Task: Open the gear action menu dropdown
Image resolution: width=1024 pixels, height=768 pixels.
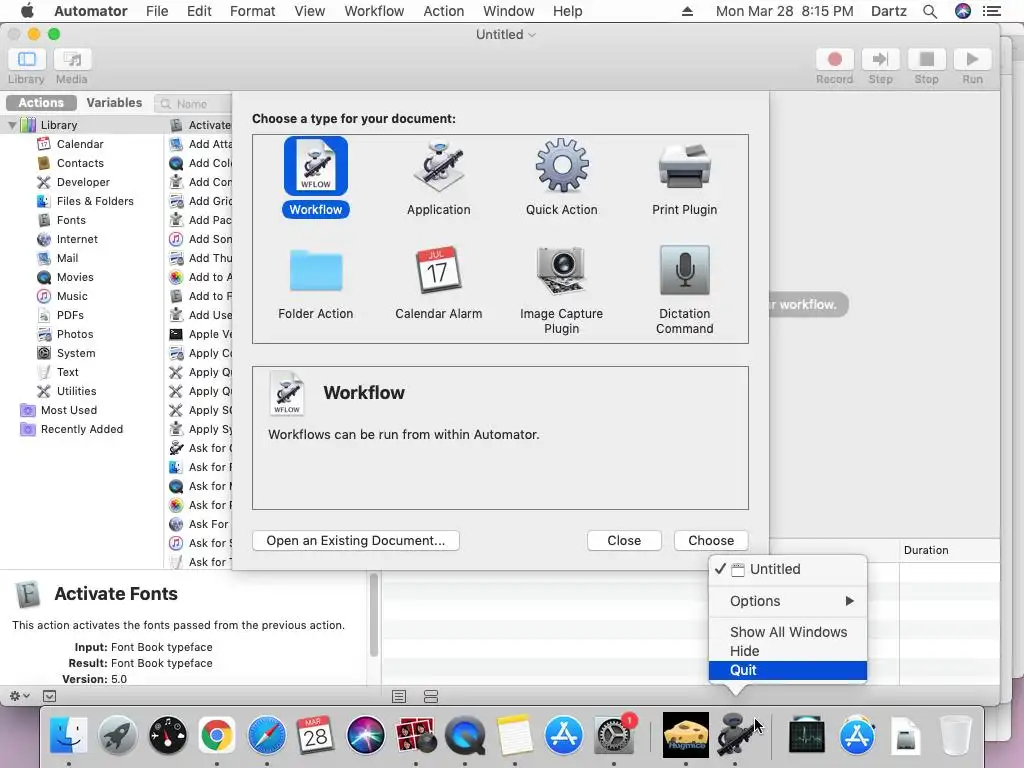Action: point(19,696)
